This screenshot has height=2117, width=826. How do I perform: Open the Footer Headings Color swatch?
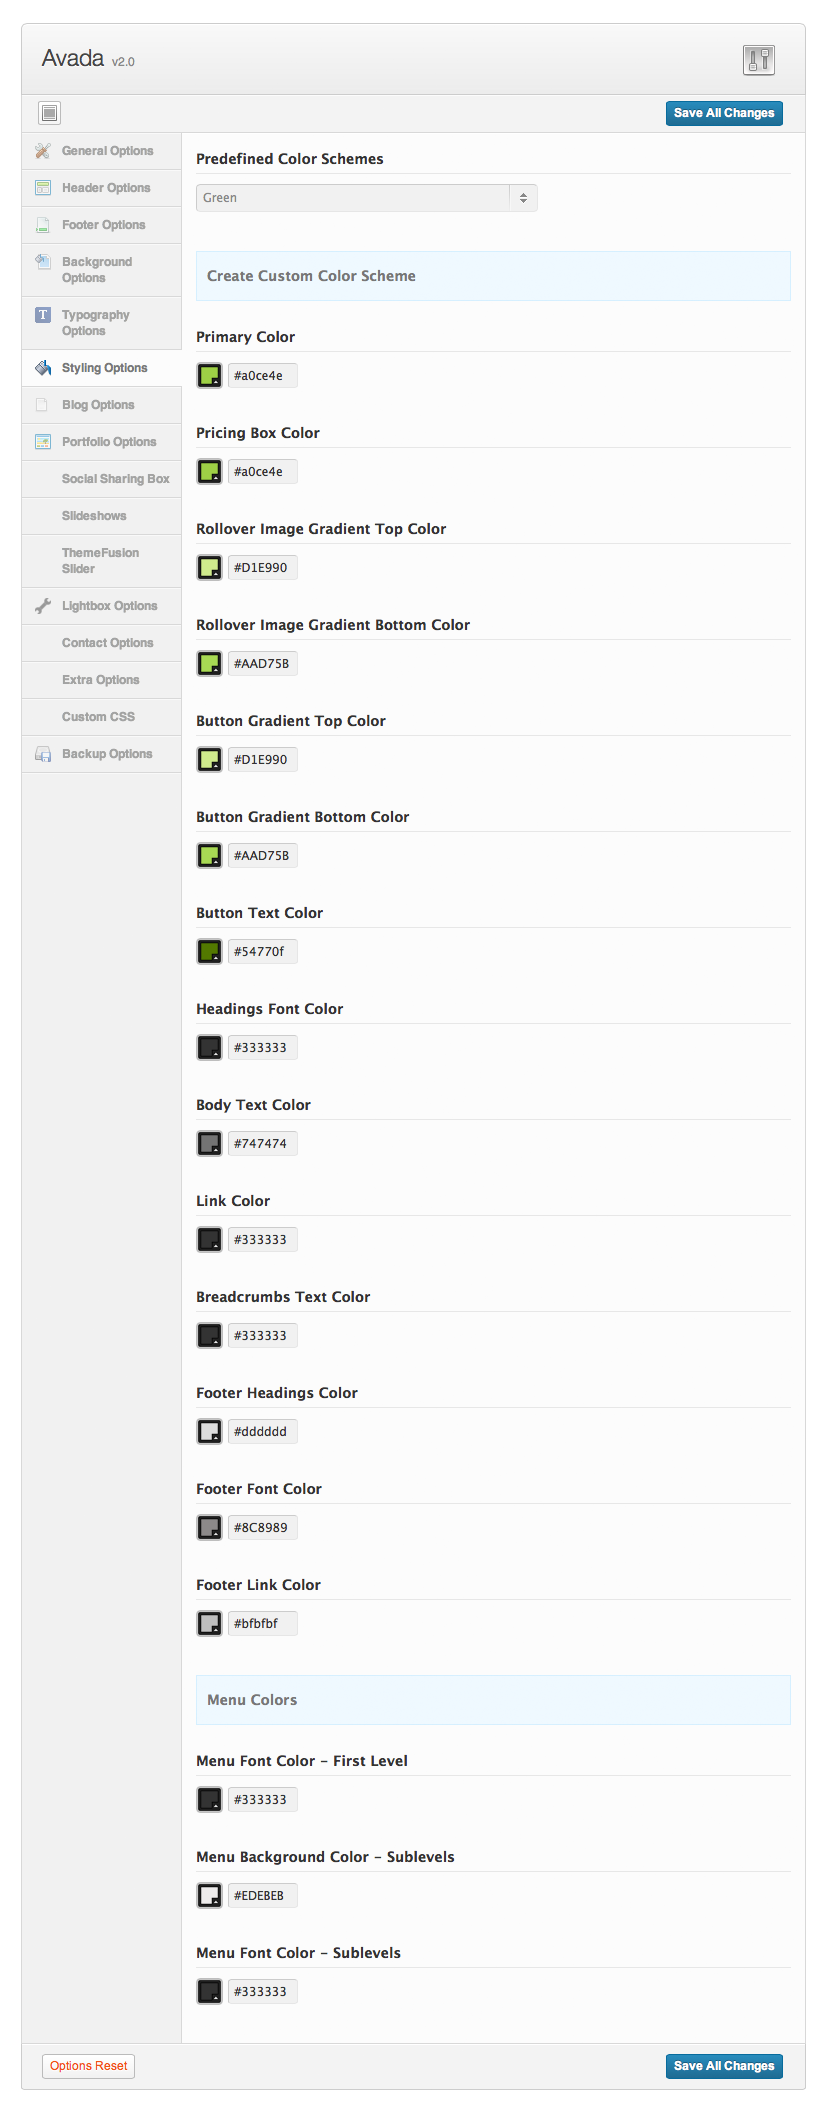[x=209, y=1432]
